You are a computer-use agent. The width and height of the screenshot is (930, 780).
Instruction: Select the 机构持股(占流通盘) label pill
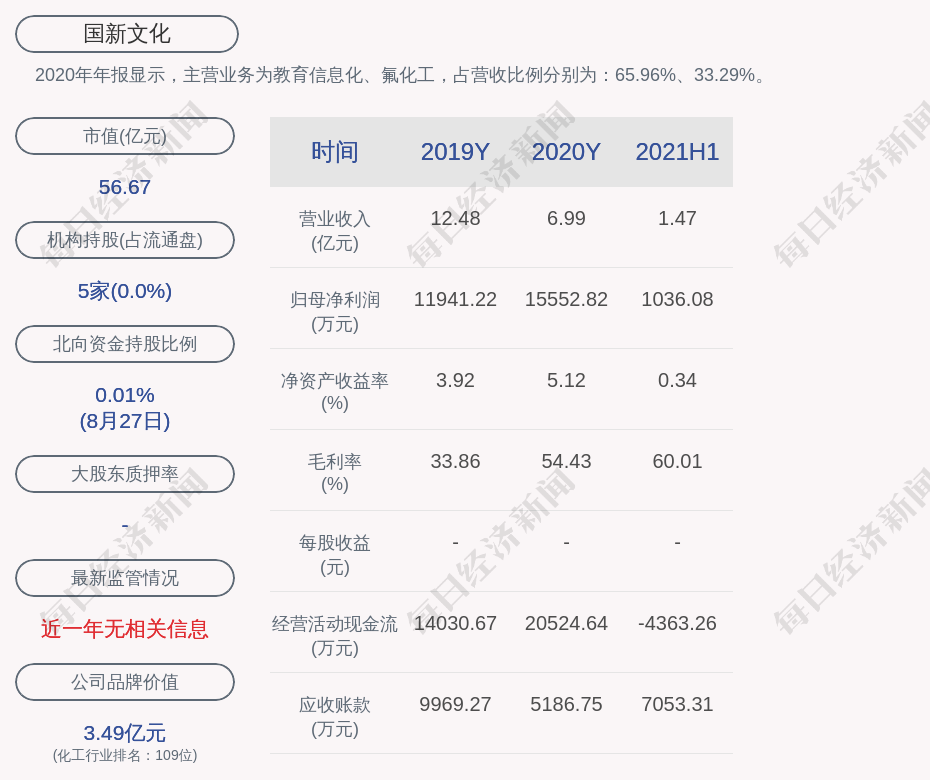click(125, 240)
